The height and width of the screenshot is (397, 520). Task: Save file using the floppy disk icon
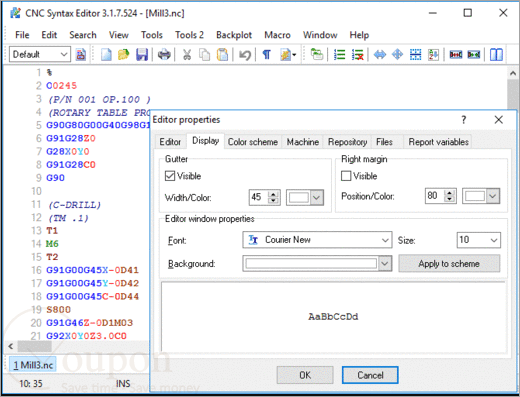(142, 54)
